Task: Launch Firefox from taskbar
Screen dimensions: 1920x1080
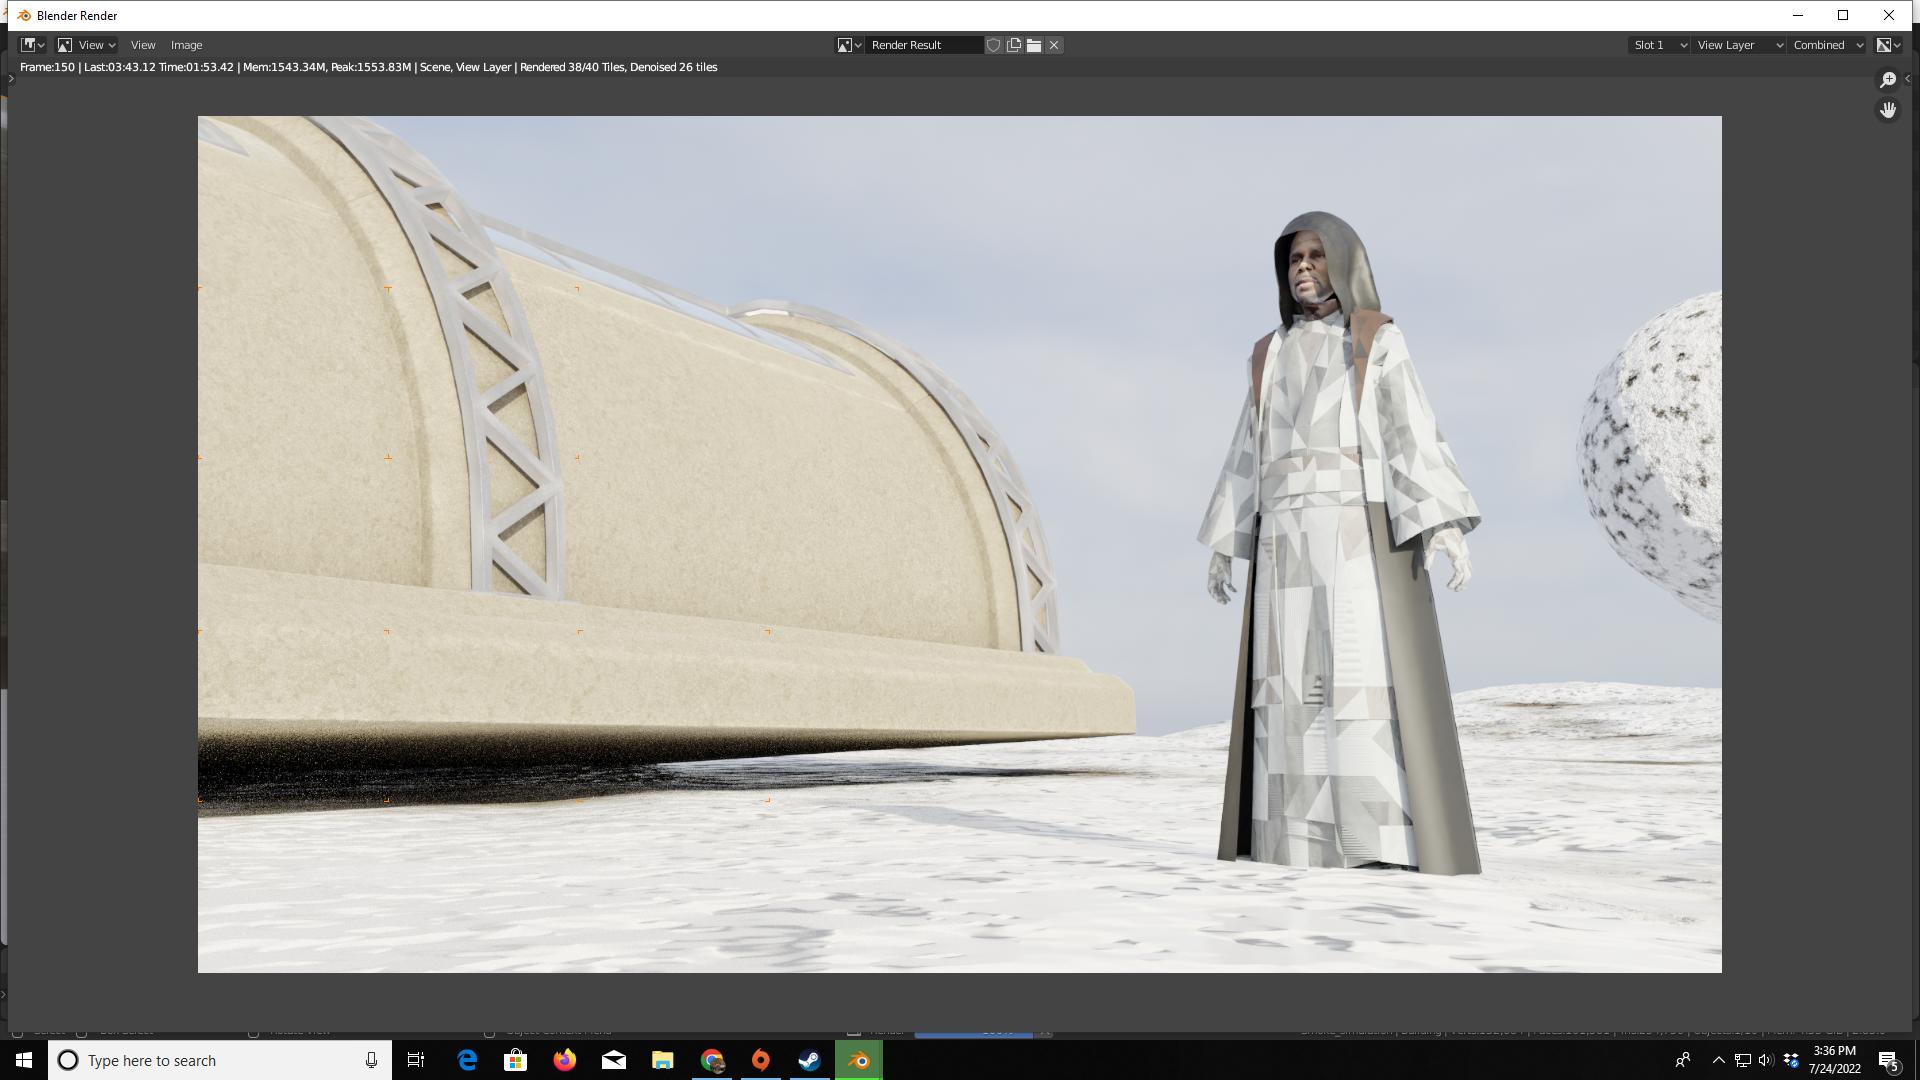Action: [x=565, y=1060]
